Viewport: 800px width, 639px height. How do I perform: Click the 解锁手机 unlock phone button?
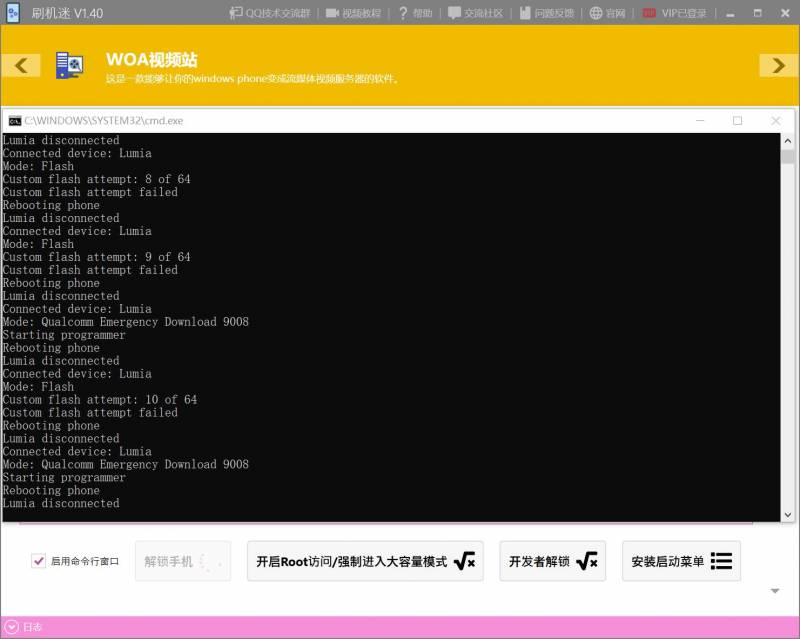click(183, 561)
